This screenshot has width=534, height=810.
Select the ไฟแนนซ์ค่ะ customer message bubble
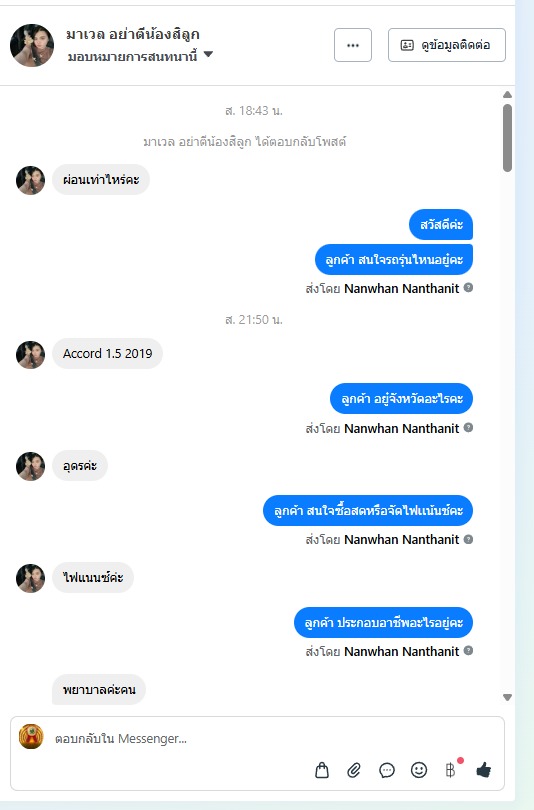tap(93, 577)
